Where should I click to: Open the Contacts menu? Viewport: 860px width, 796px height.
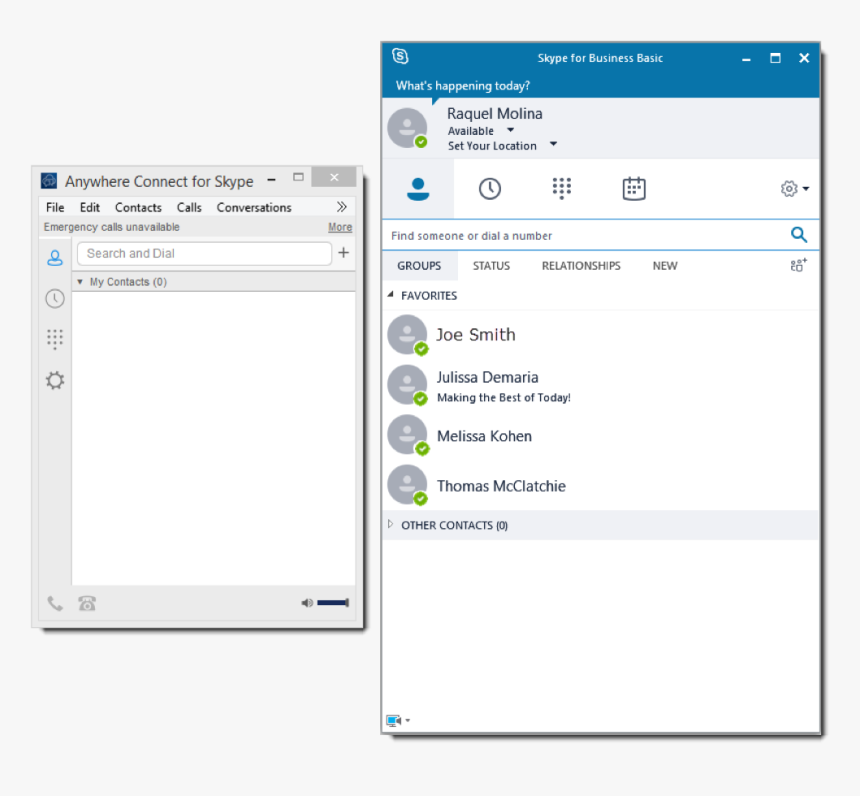click(x=138, y=207)
